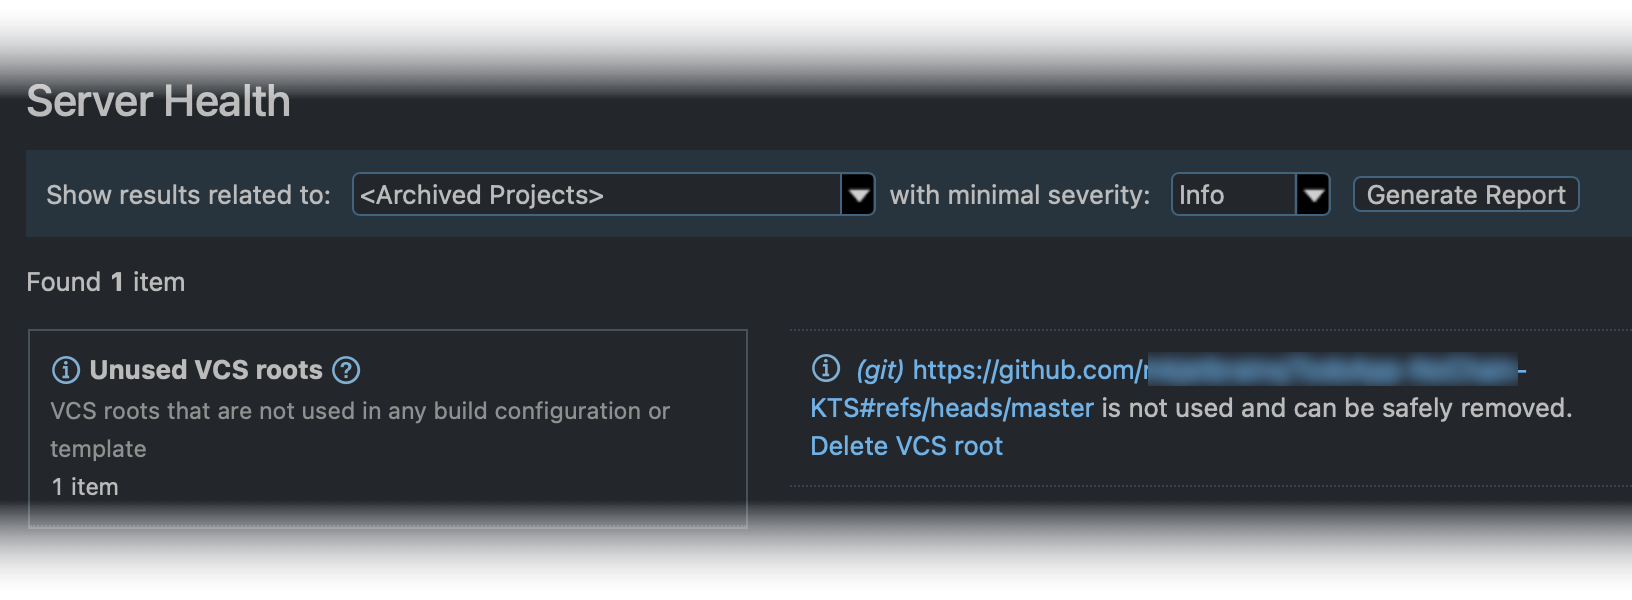Click the Delete VCS root link

coord(905,445)
